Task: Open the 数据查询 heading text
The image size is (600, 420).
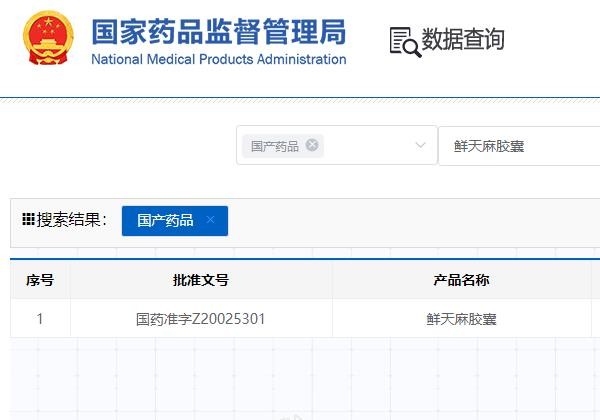Action: [463, 40]
